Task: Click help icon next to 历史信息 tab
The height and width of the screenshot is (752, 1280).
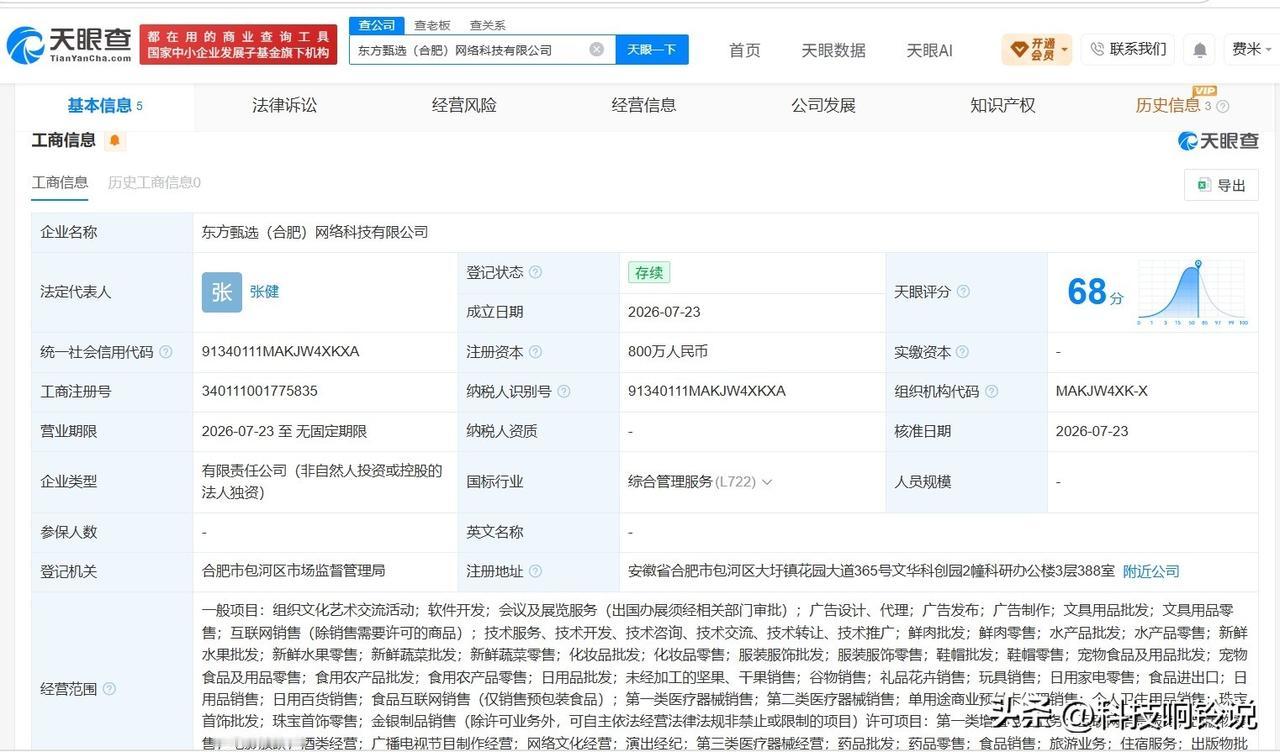Action: click(1222, 106)
